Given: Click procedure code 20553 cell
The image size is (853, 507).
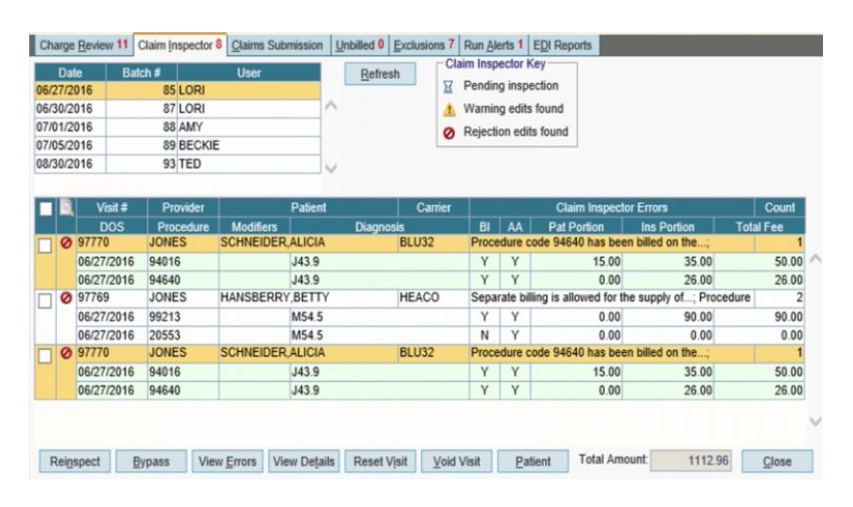Looking at the screenshot, I should [x=183, y=335].
